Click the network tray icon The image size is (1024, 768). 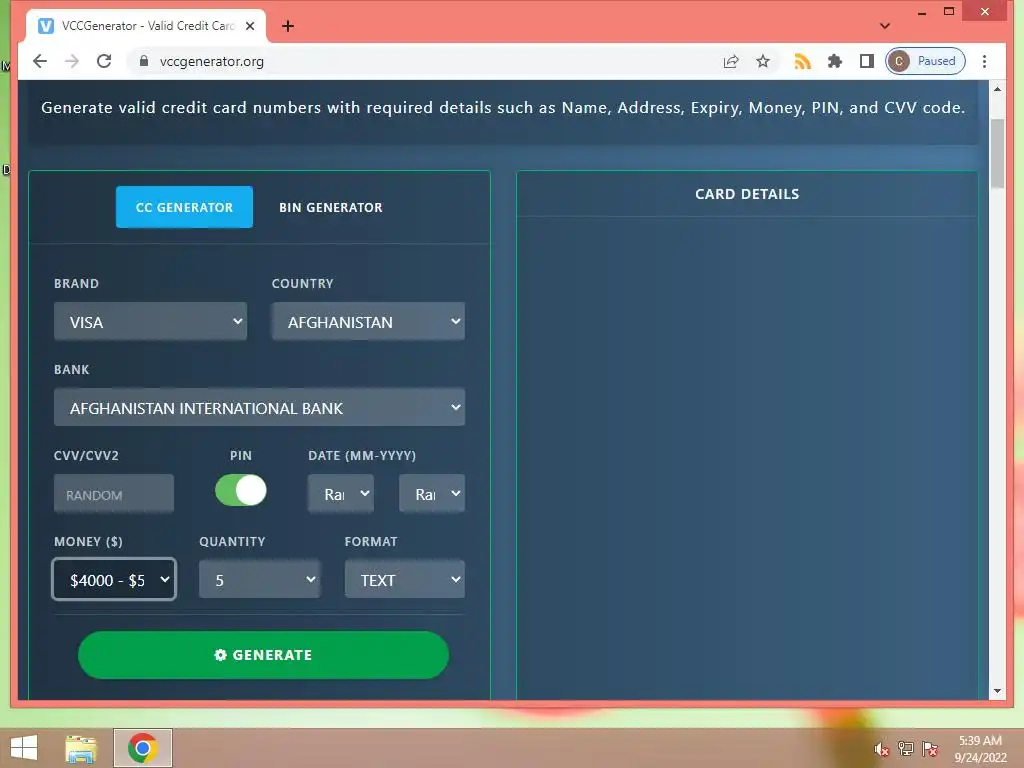(x=906, y=749)
